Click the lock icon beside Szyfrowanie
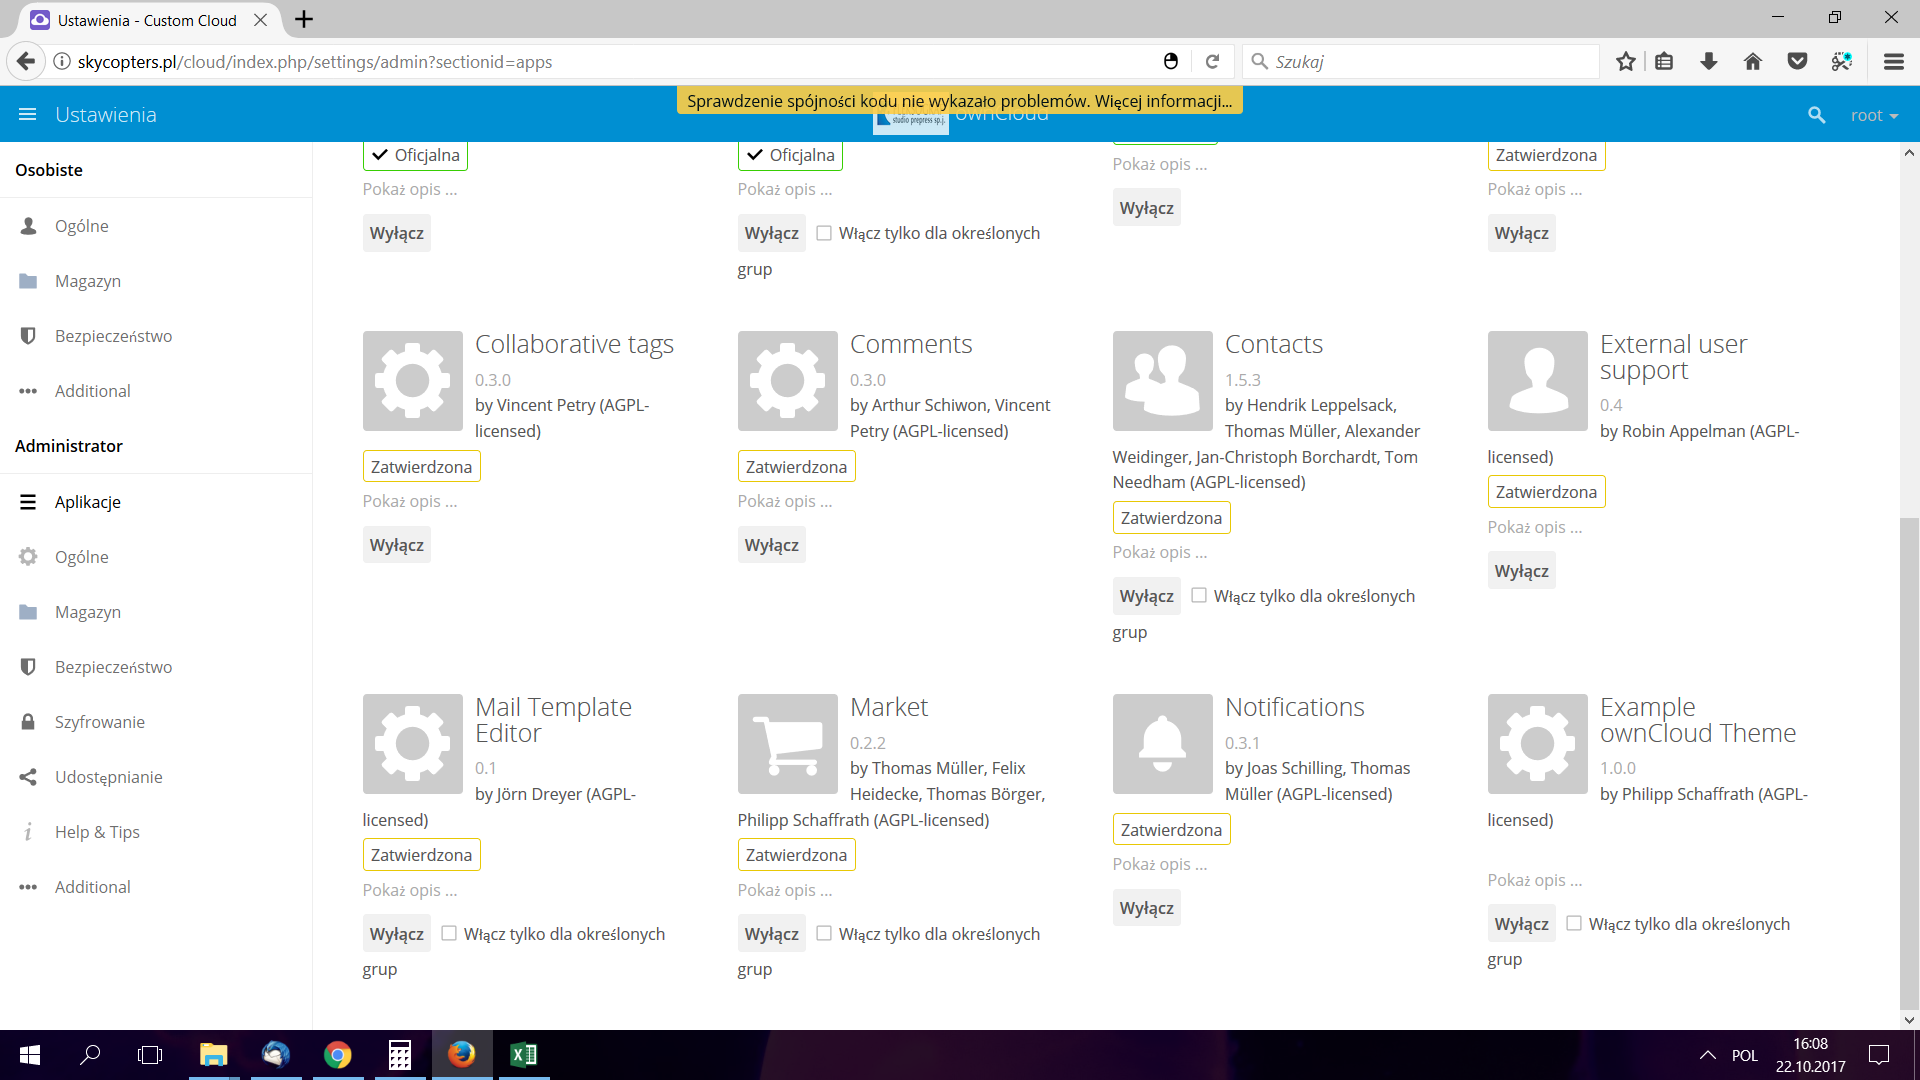The image size is (1920, 1080). click(28, 722)
